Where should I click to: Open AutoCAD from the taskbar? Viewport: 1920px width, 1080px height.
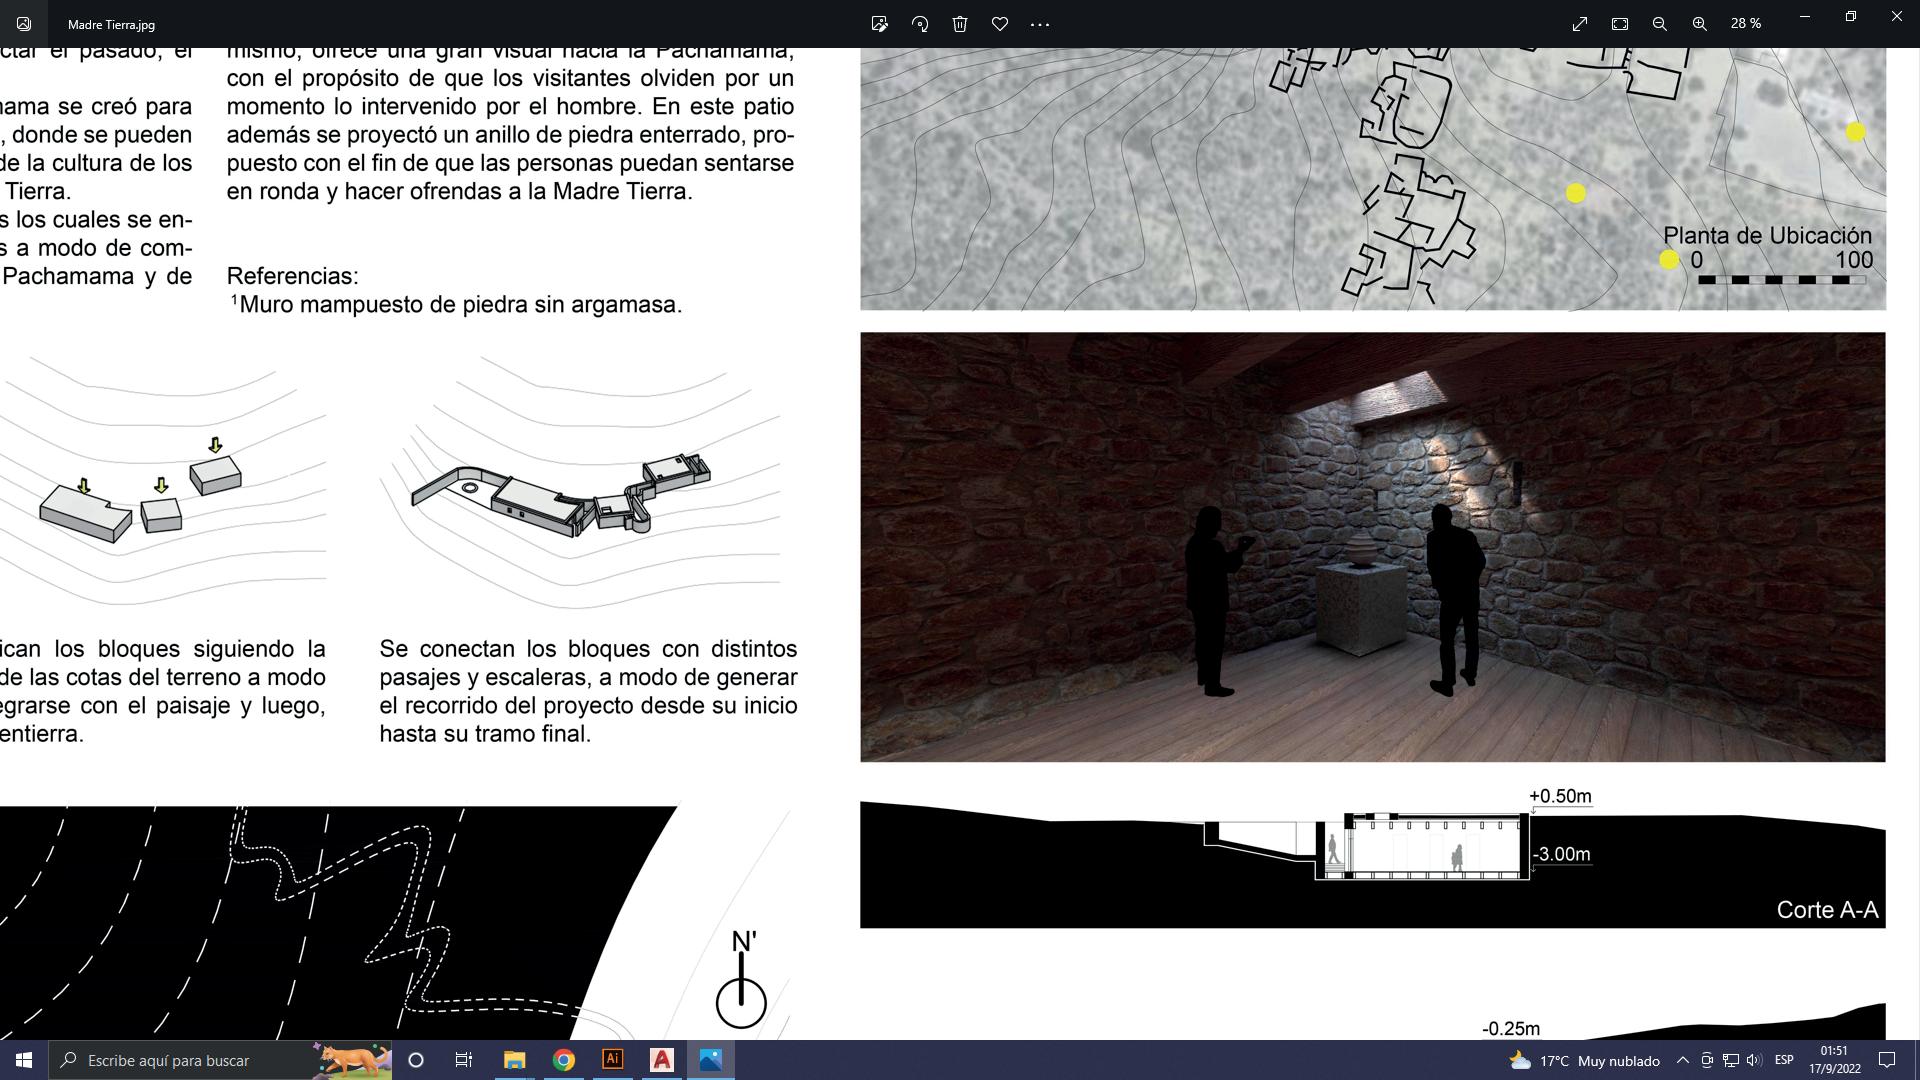click(x=662, y=1060)
